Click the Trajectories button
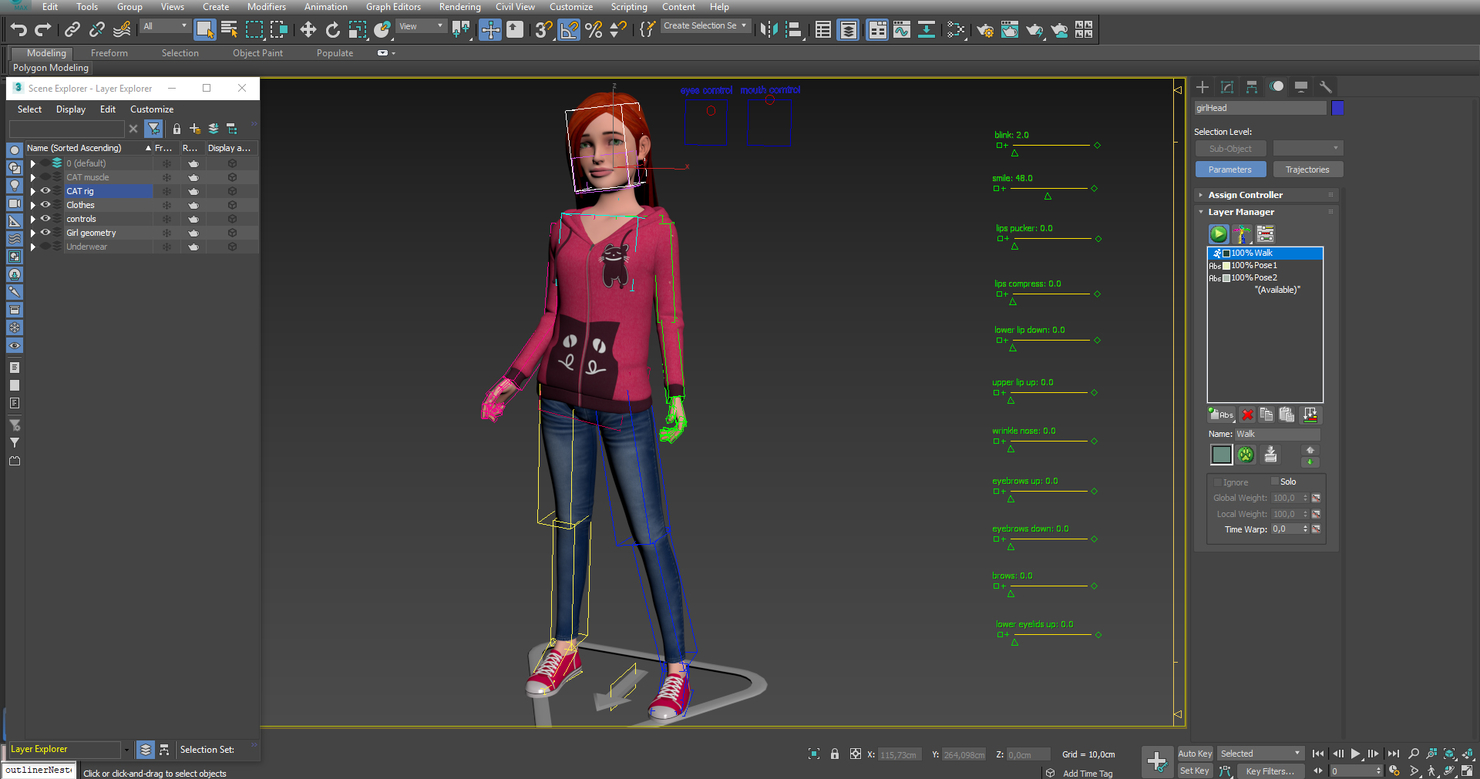This screenshot has width=1480, height=779. (x=1307, y=169)
